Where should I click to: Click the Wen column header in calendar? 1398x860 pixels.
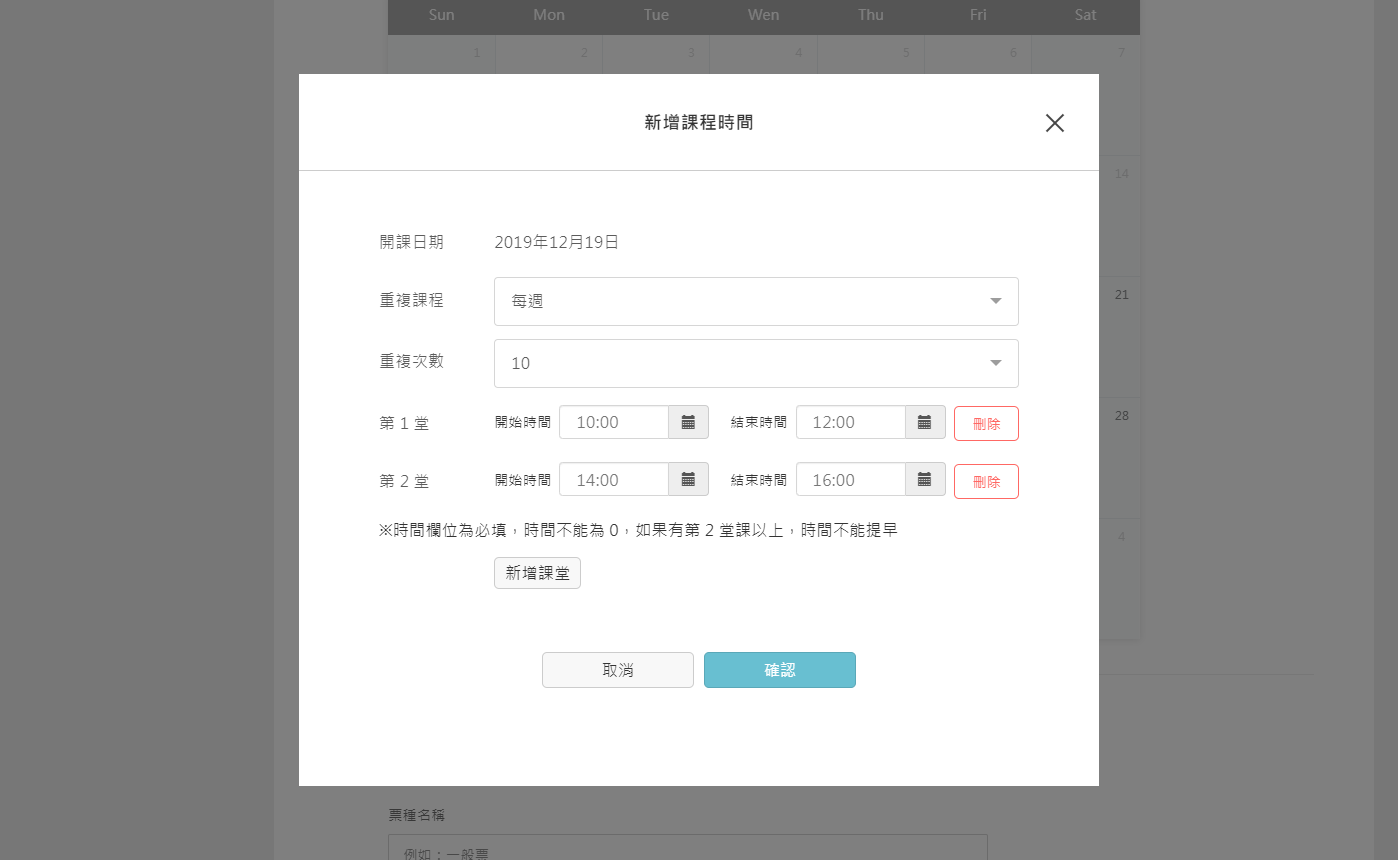(x=763, y=15)
